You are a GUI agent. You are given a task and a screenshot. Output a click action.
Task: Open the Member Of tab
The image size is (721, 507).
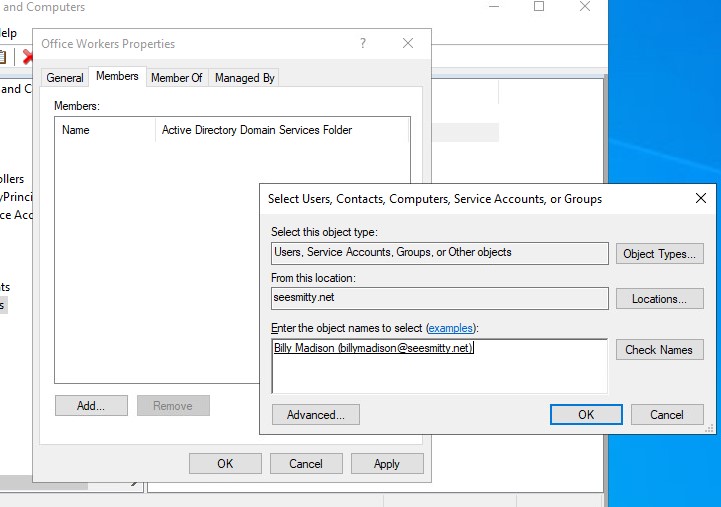pyautogui.click(x=177, y=78)
